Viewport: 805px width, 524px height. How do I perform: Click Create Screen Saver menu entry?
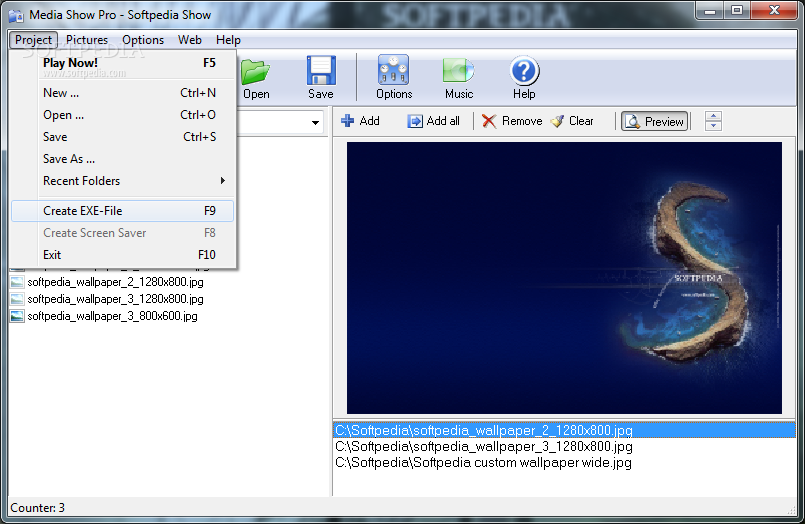(122, 233)
